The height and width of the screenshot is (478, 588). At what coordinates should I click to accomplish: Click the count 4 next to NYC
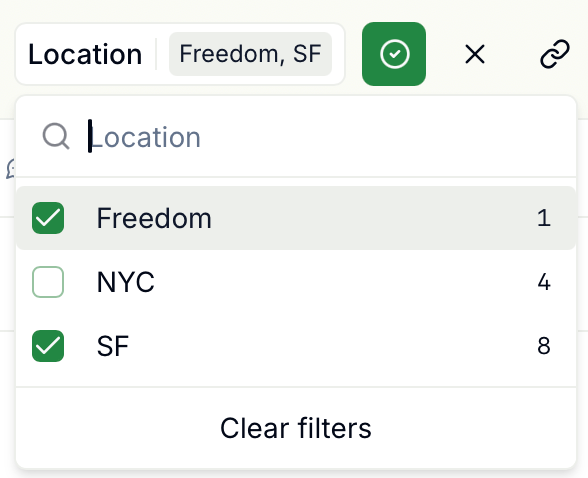[544, 282]
